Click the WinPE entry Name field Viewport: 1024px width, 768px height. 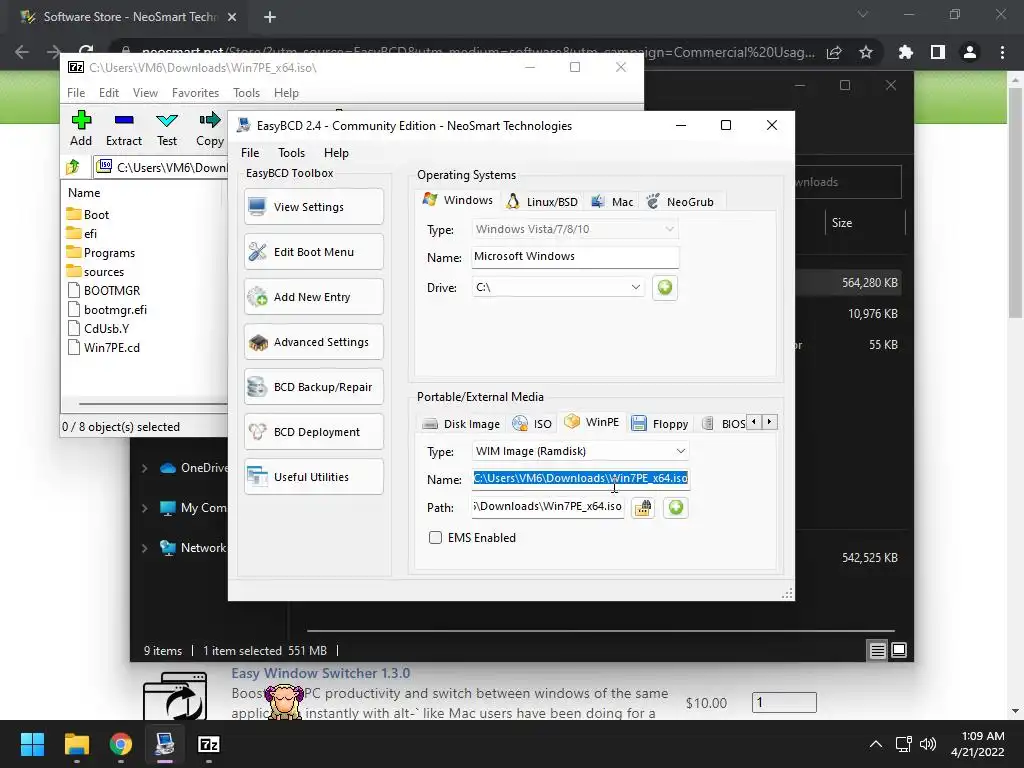point(581,479)
